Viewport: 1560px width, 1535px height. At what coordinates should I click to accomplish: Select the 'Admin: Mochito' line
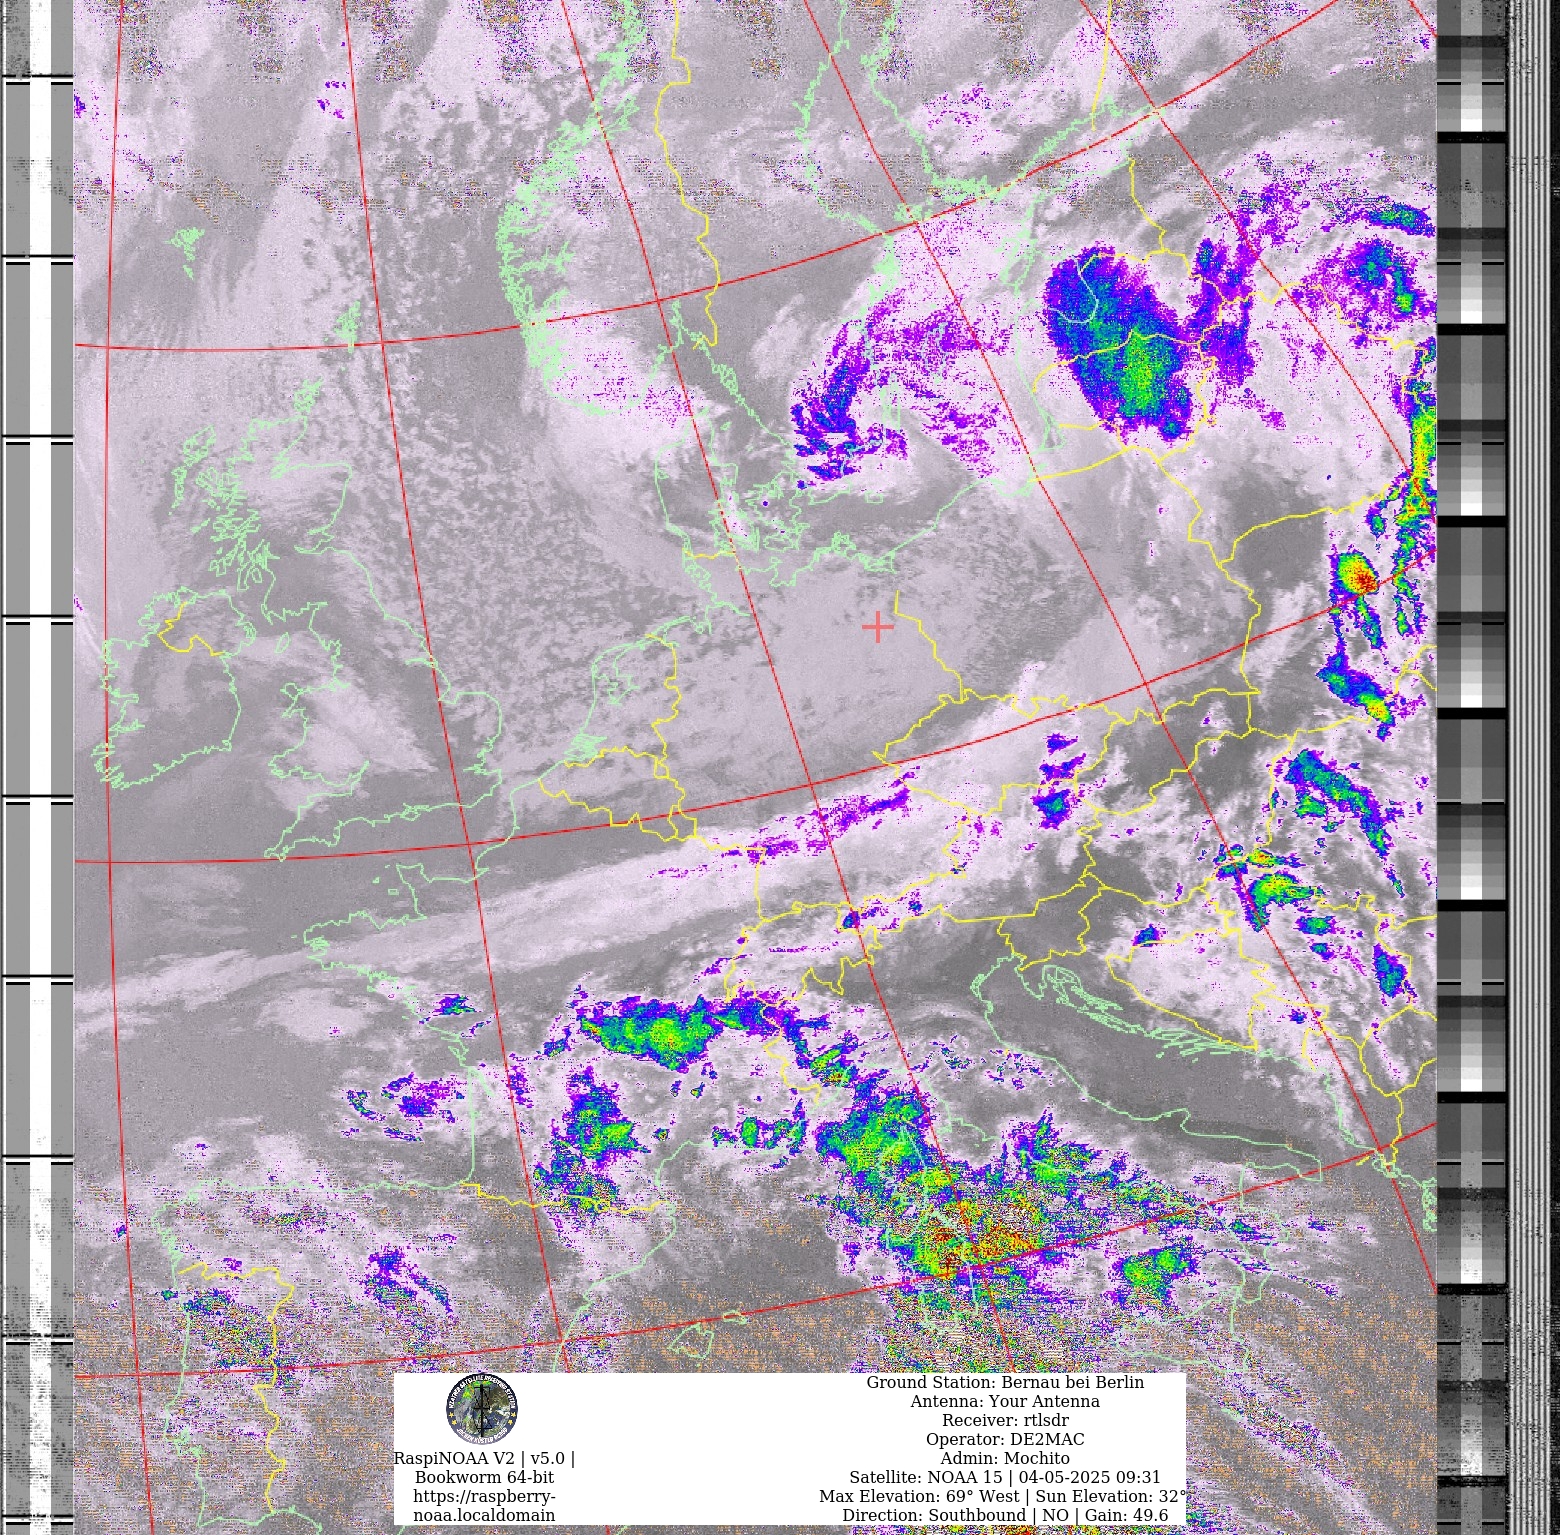coord(1004,1458)
